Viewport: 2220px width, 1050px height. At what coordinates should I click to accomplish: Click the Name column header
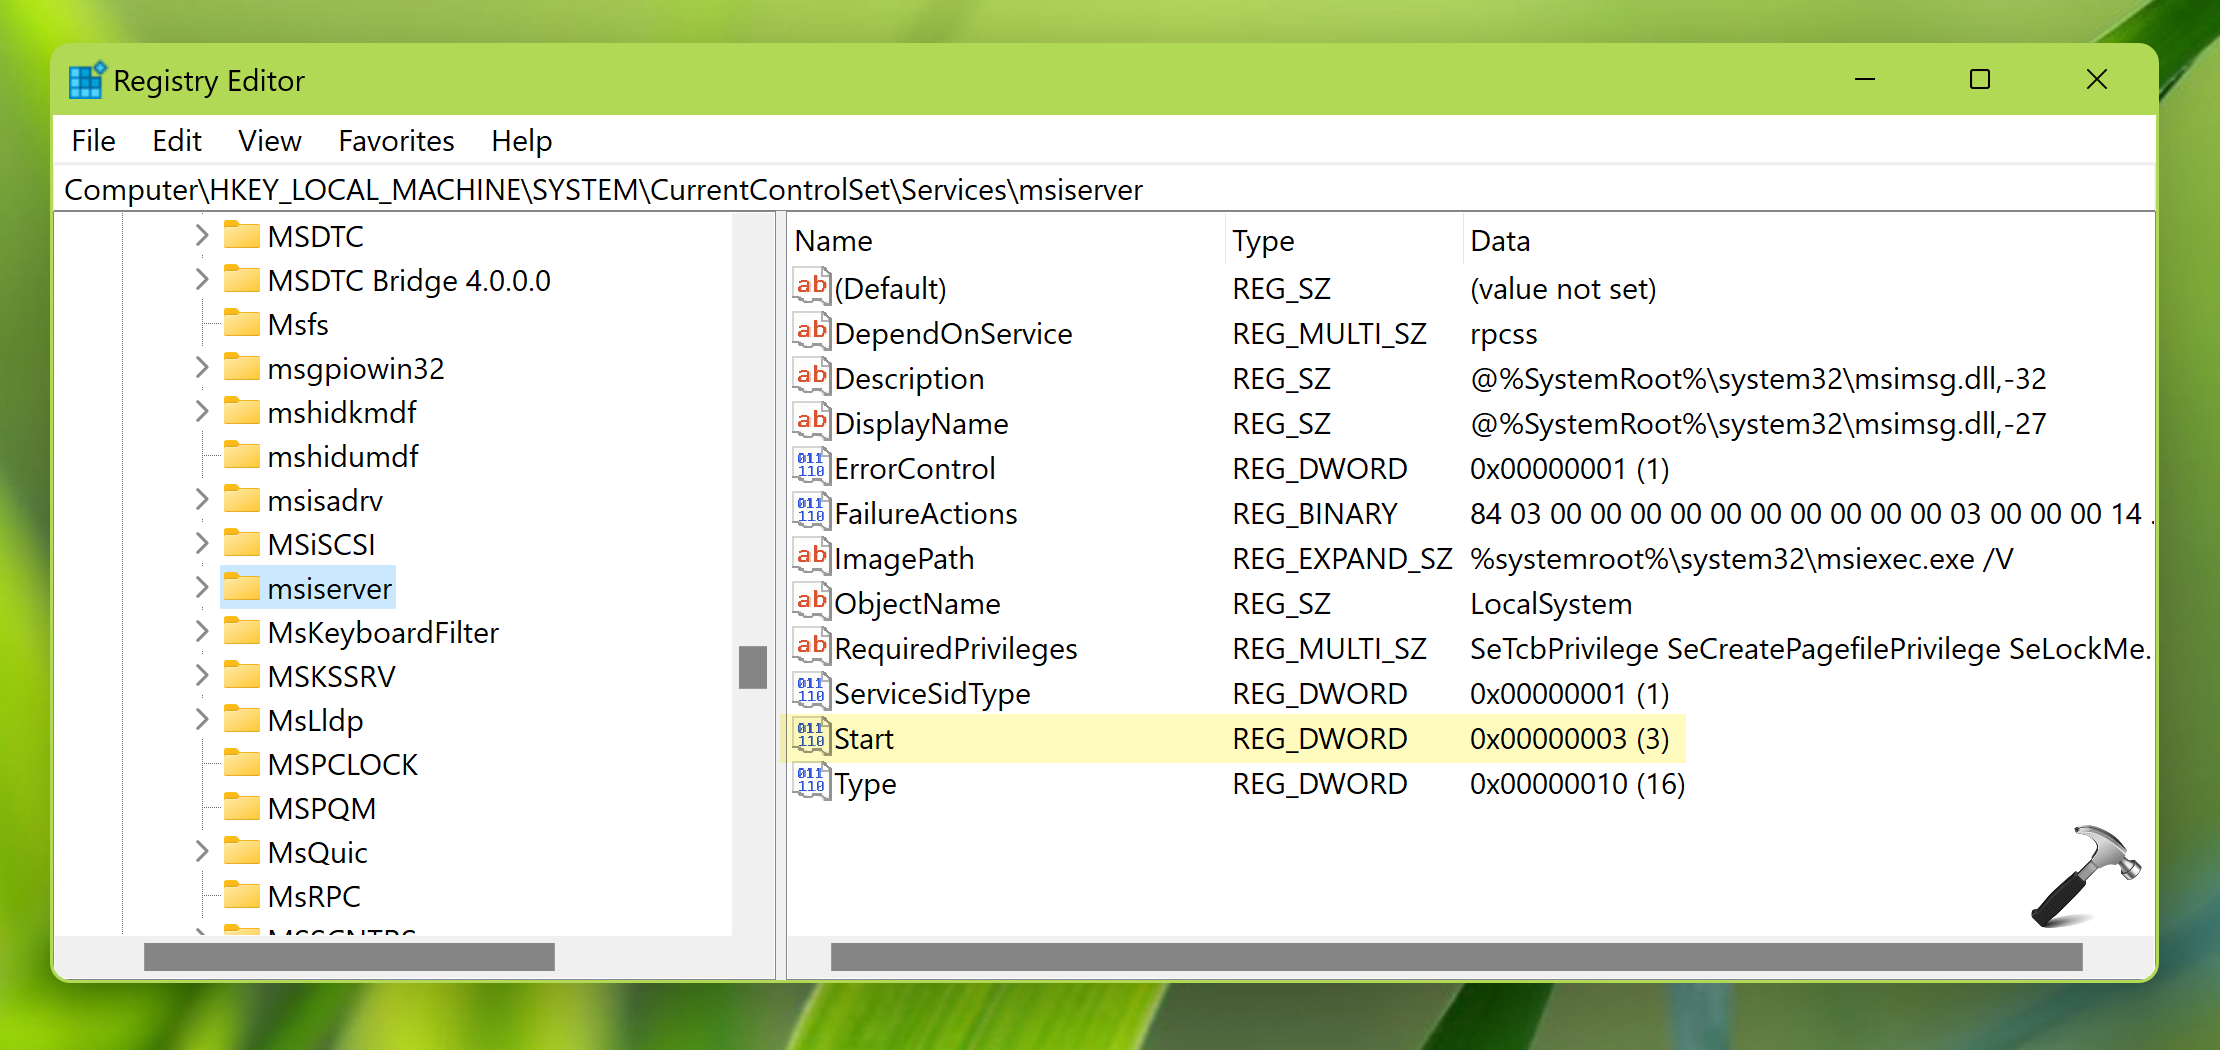click(833, 241)
